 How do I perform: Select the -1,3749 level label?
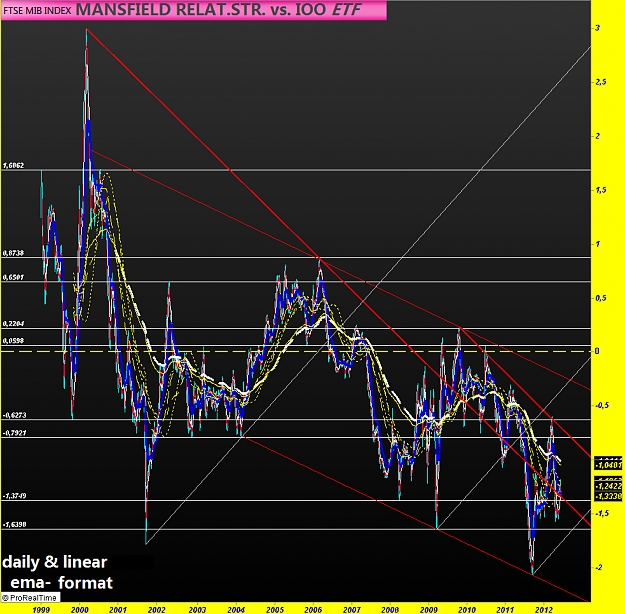[x=14, y=496]
